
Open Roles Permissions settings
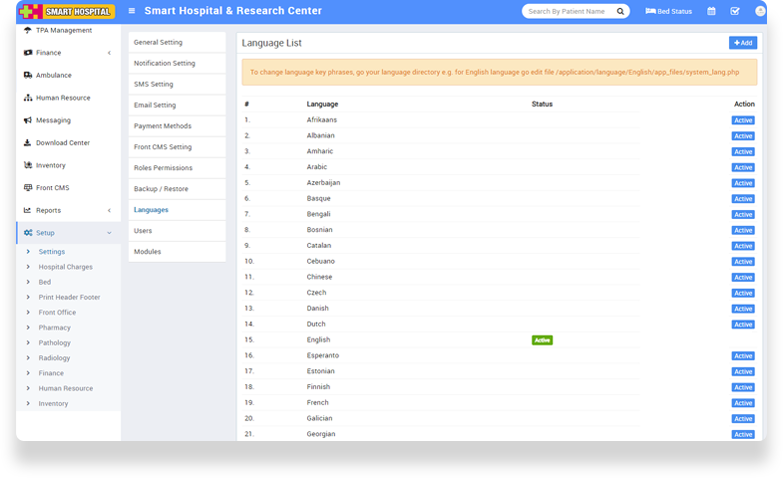click(x=163, y=168)
